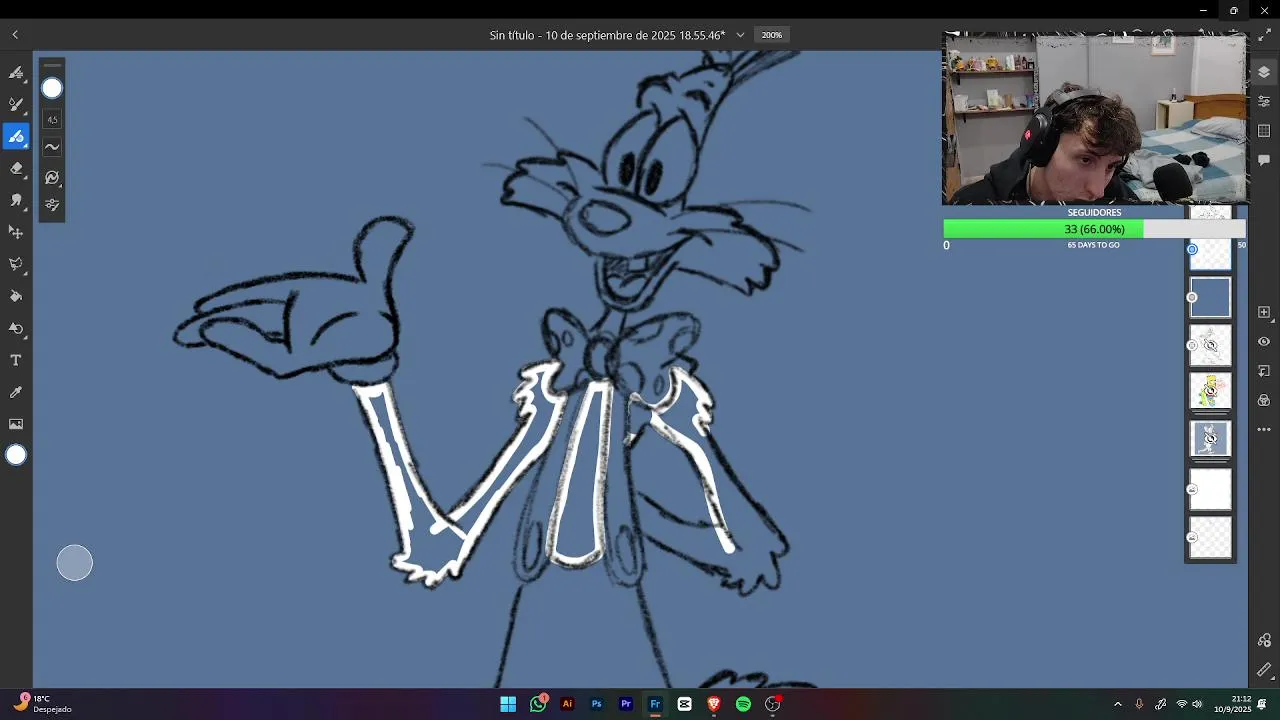Open WhatsApp from taskbar
The height and width of the screenshot is (720, 1280).
tap(538, 704)
